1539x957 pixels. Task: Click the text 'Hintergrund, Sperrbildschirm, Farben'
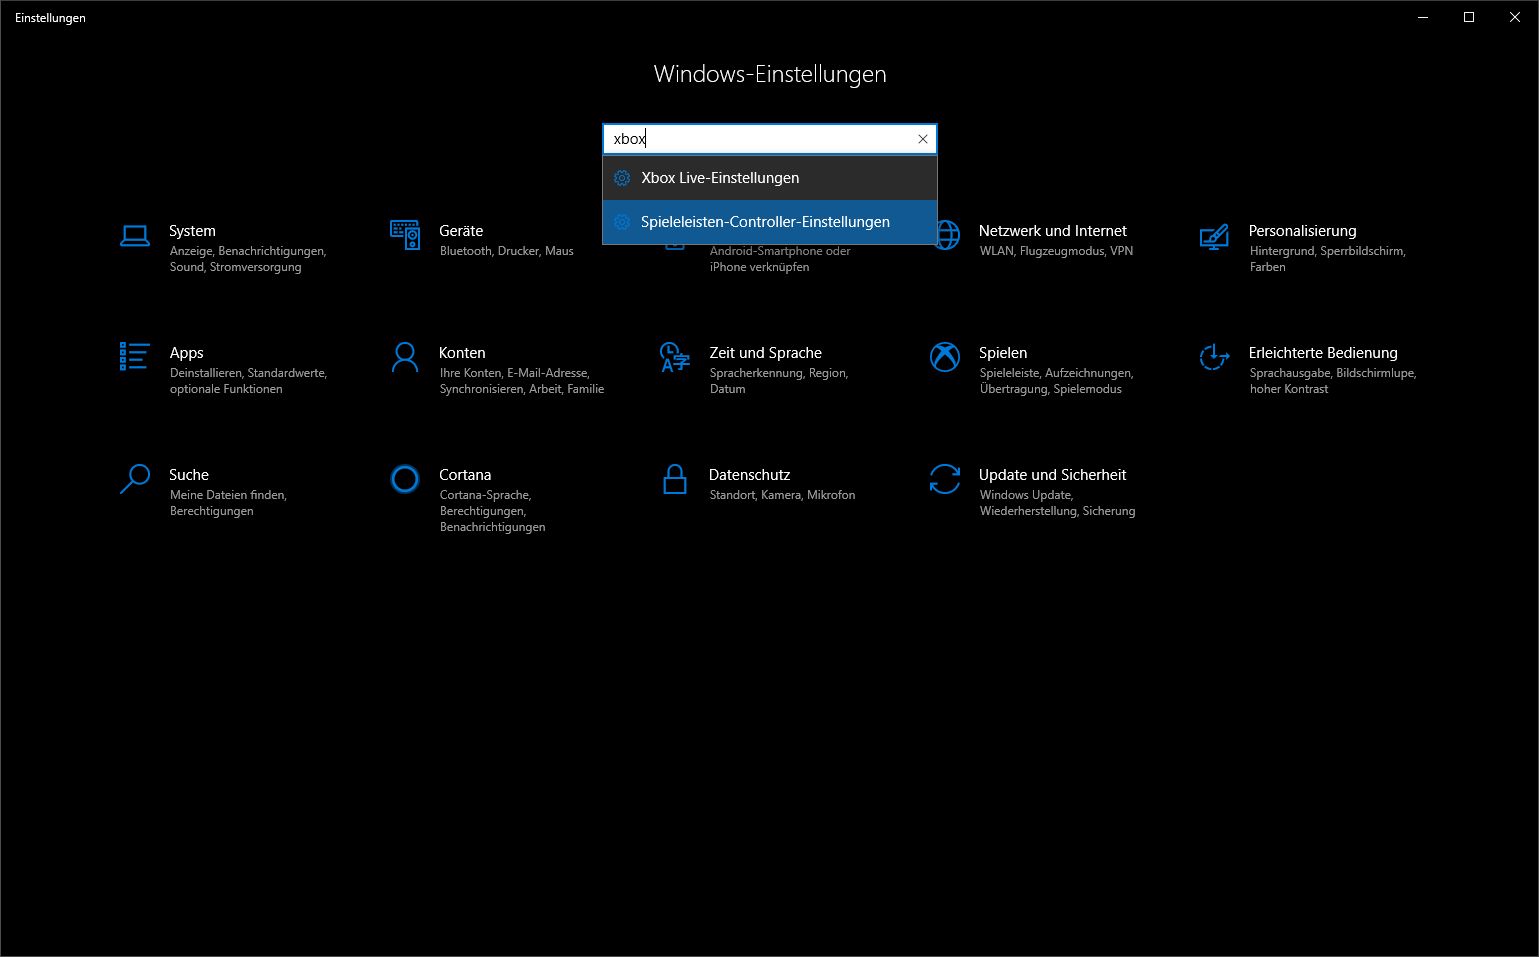coord(1328,259)
